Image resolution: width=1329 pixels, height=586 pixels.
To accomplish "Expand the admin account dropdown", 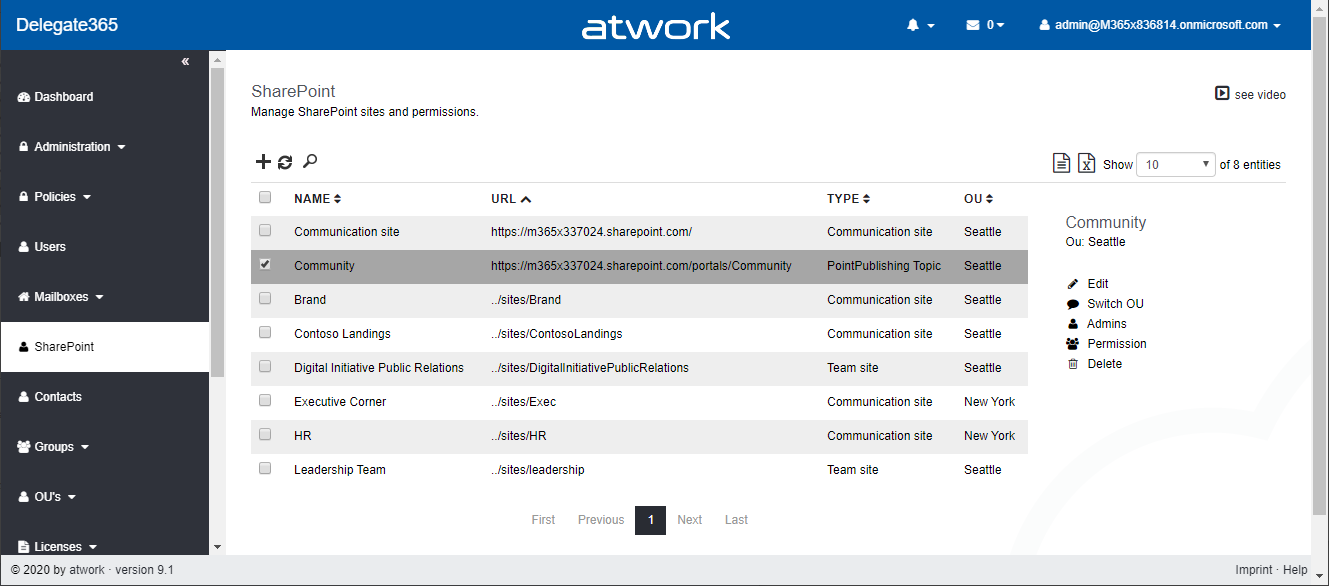I will pos(1160,25).
